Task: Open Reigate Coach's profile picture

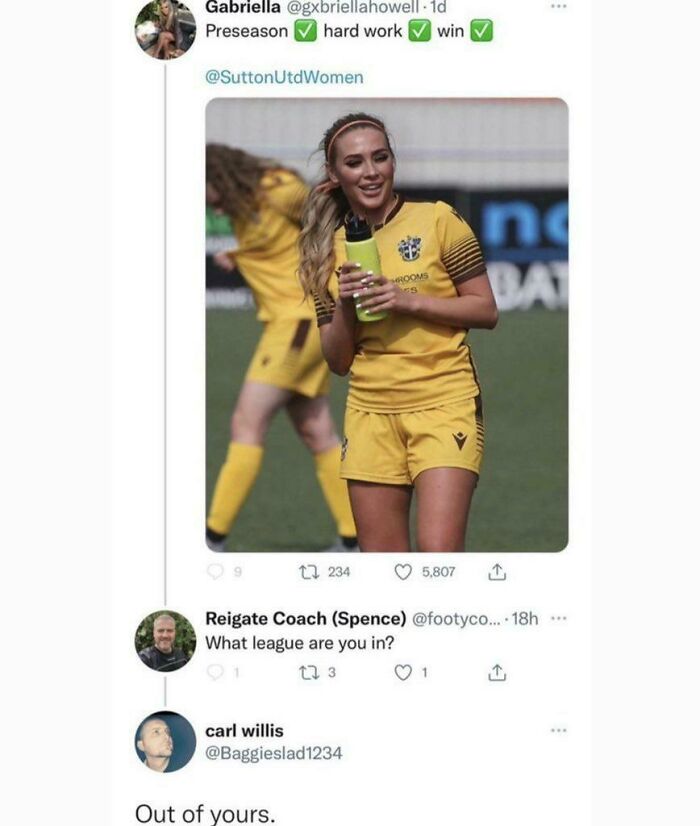Action: (x=165, y=633)
